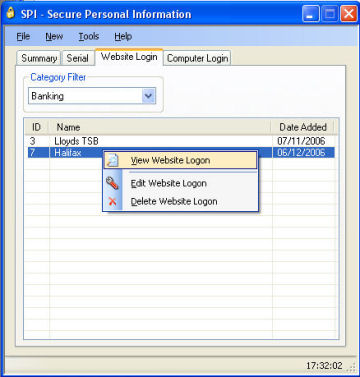
Task: Minimize the SPI window
Action: pyautogui.click(x=311, y=14)
